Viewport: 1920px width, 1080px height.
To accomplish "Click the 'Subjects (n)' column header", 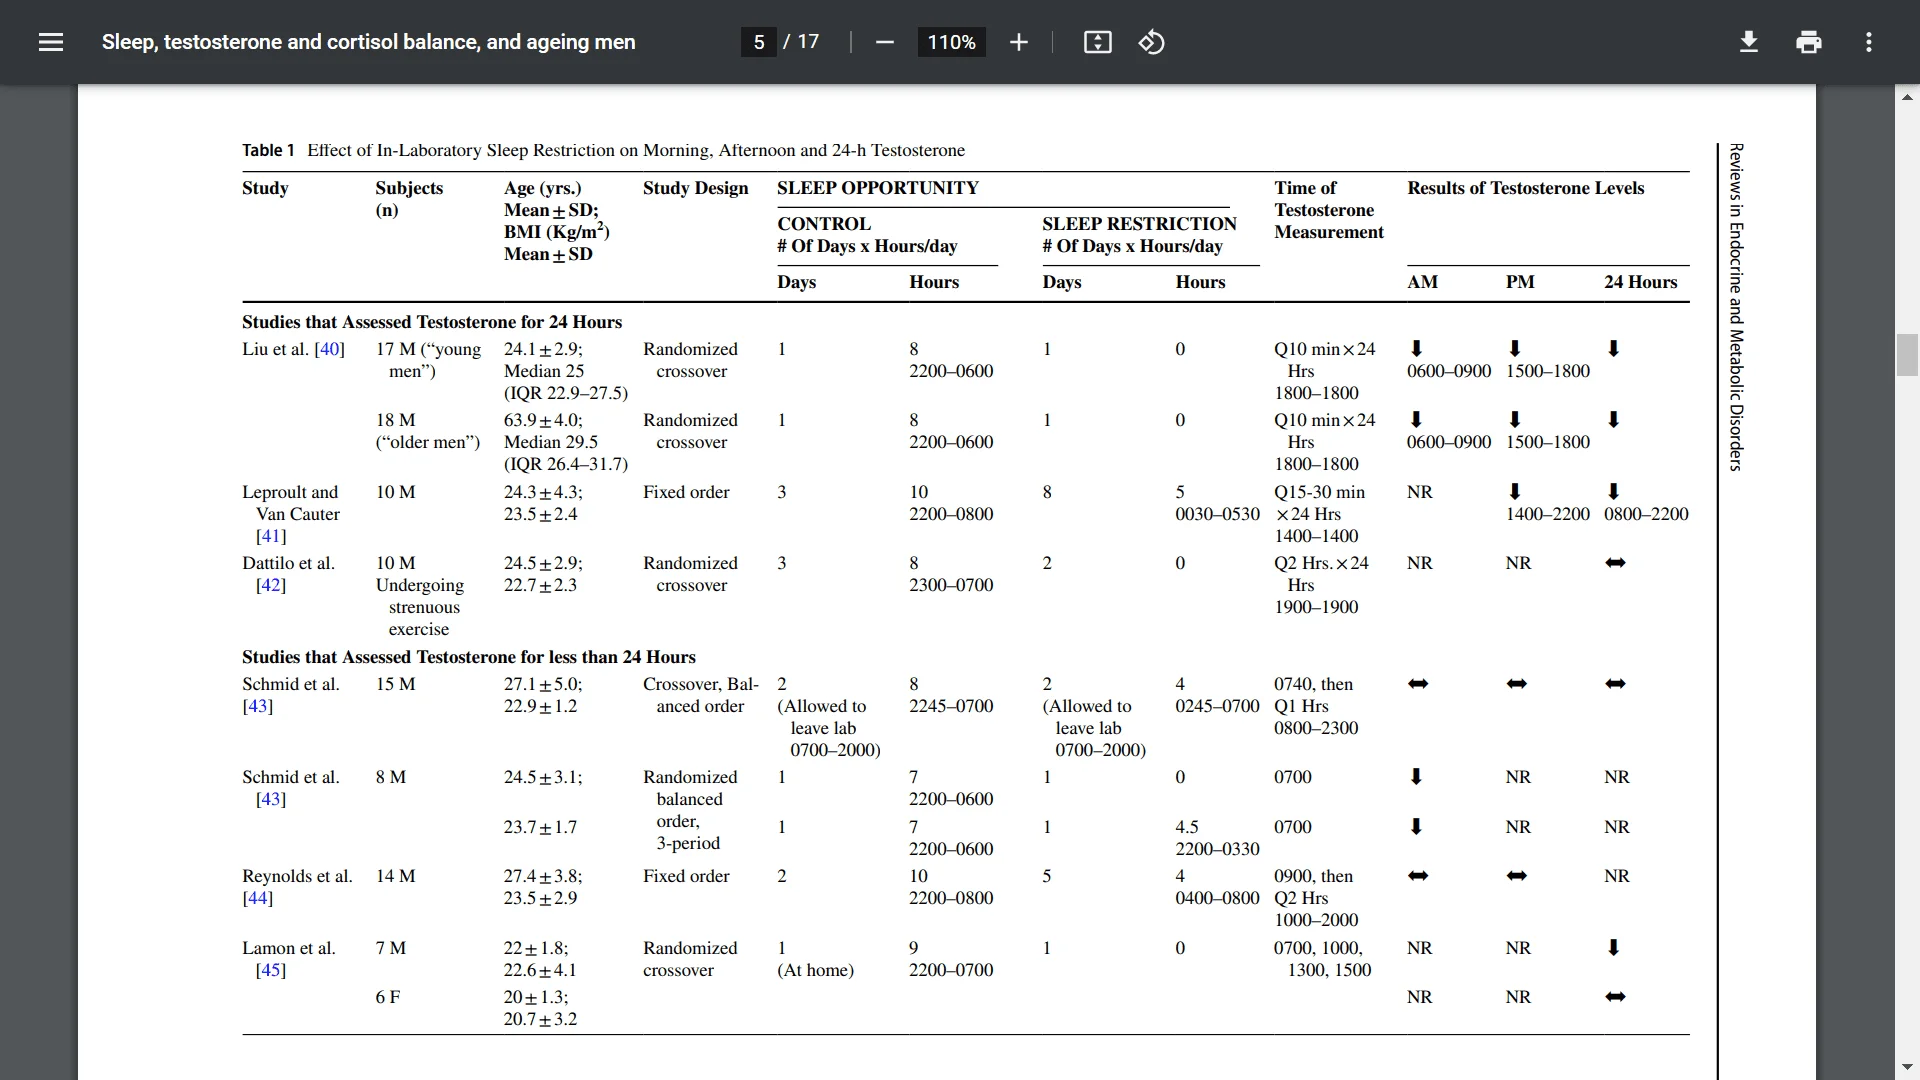I will (409, 199).
